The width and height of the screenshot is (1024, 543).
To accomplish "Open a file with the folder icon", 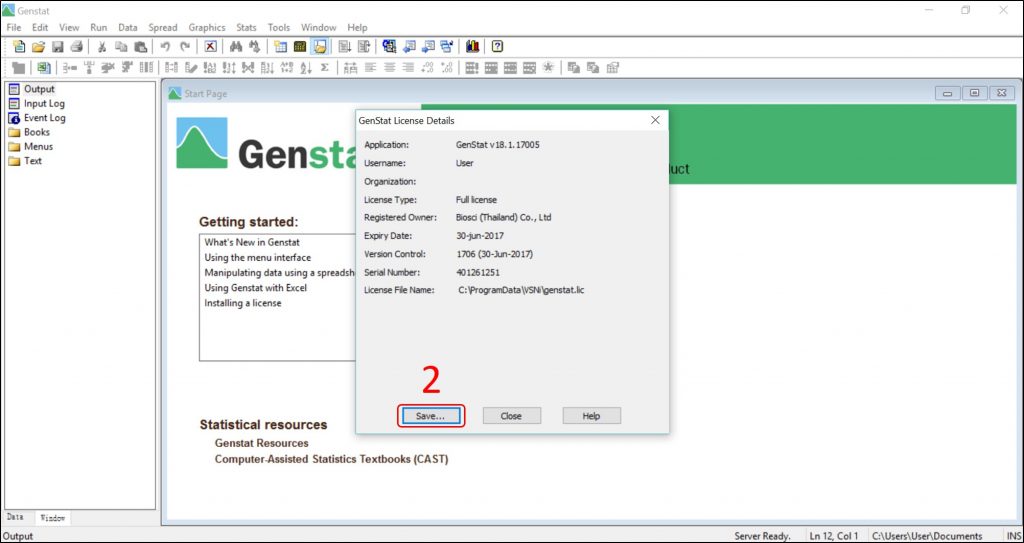I will pyautogui.click(x=39, y=46).
